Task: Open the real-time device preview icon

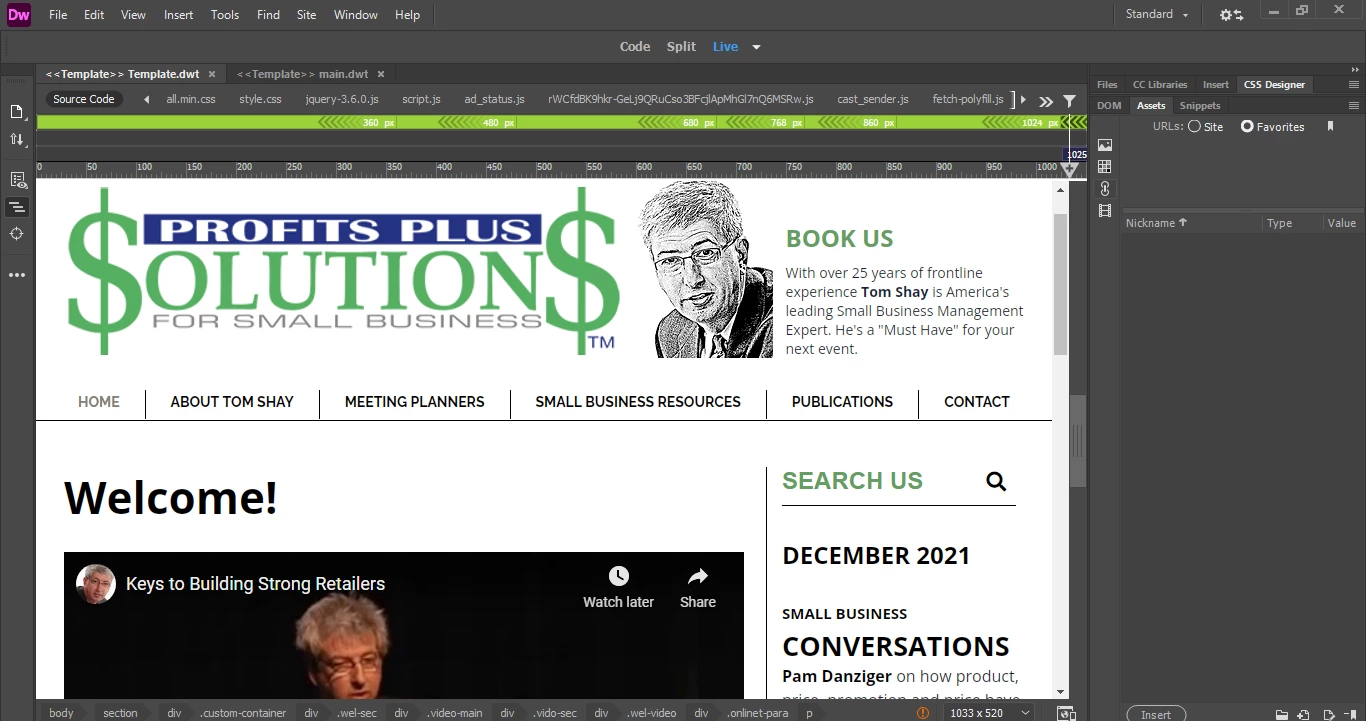Action: coord(1066,713)
